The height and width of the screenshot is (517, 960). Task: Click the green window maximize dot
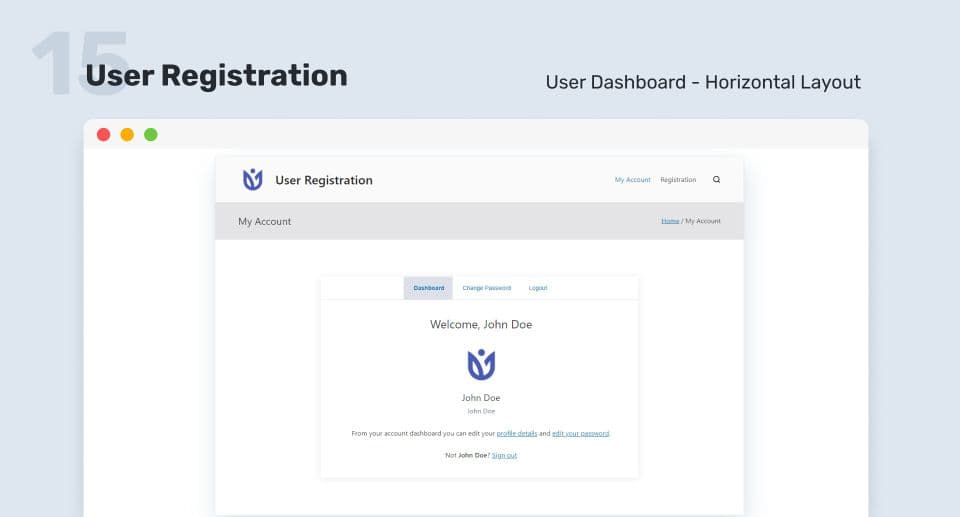[x=151, y=134]
